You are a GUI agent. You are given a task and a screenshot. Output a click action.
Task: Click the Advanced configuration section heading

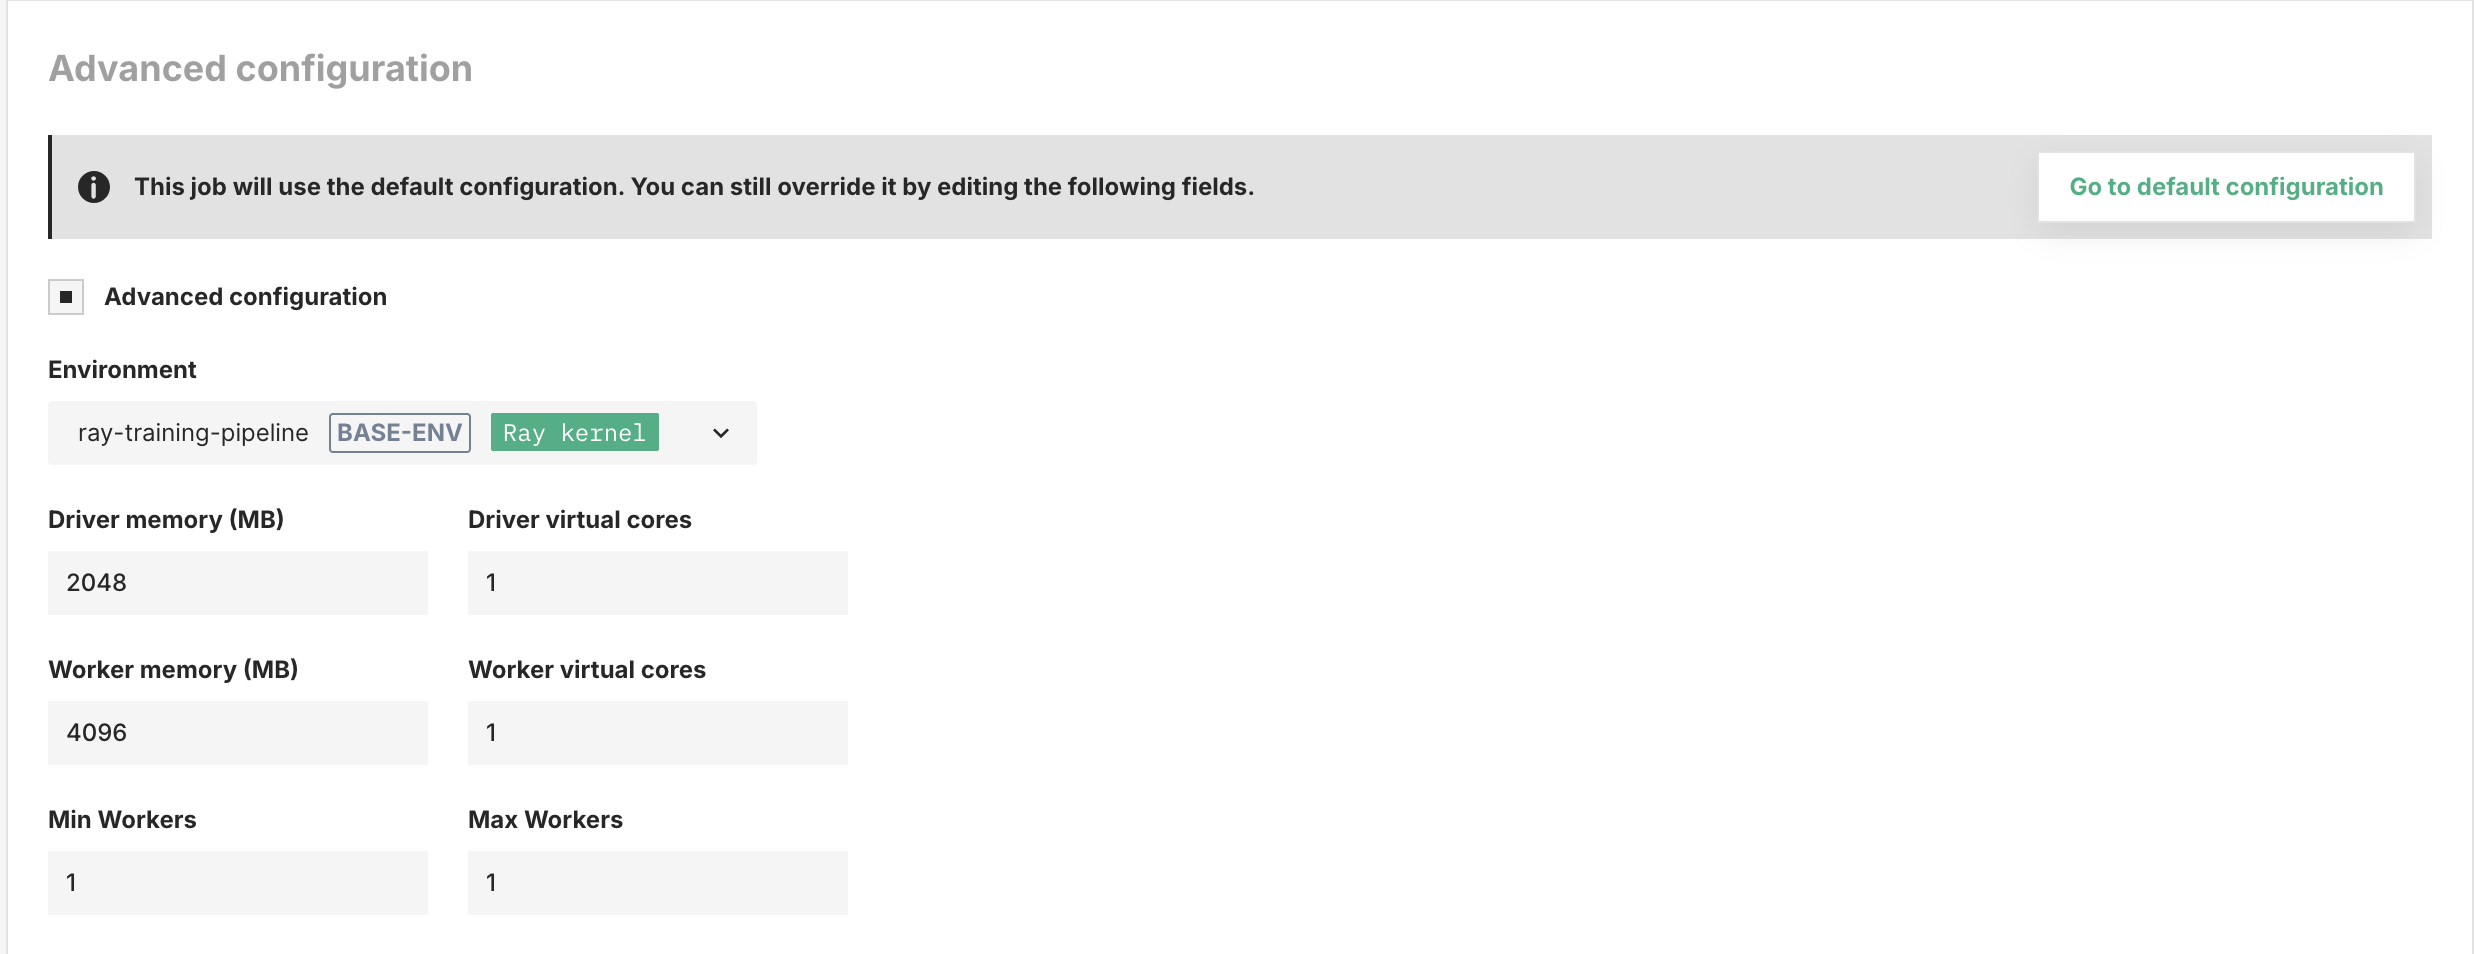tap(261, 69)
